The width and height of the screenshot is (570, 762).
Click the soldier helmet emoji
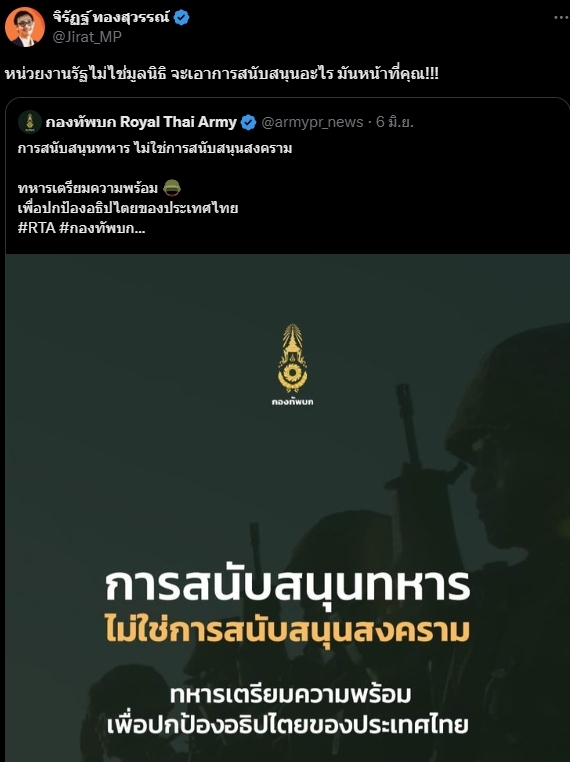(x=172, y=188)
